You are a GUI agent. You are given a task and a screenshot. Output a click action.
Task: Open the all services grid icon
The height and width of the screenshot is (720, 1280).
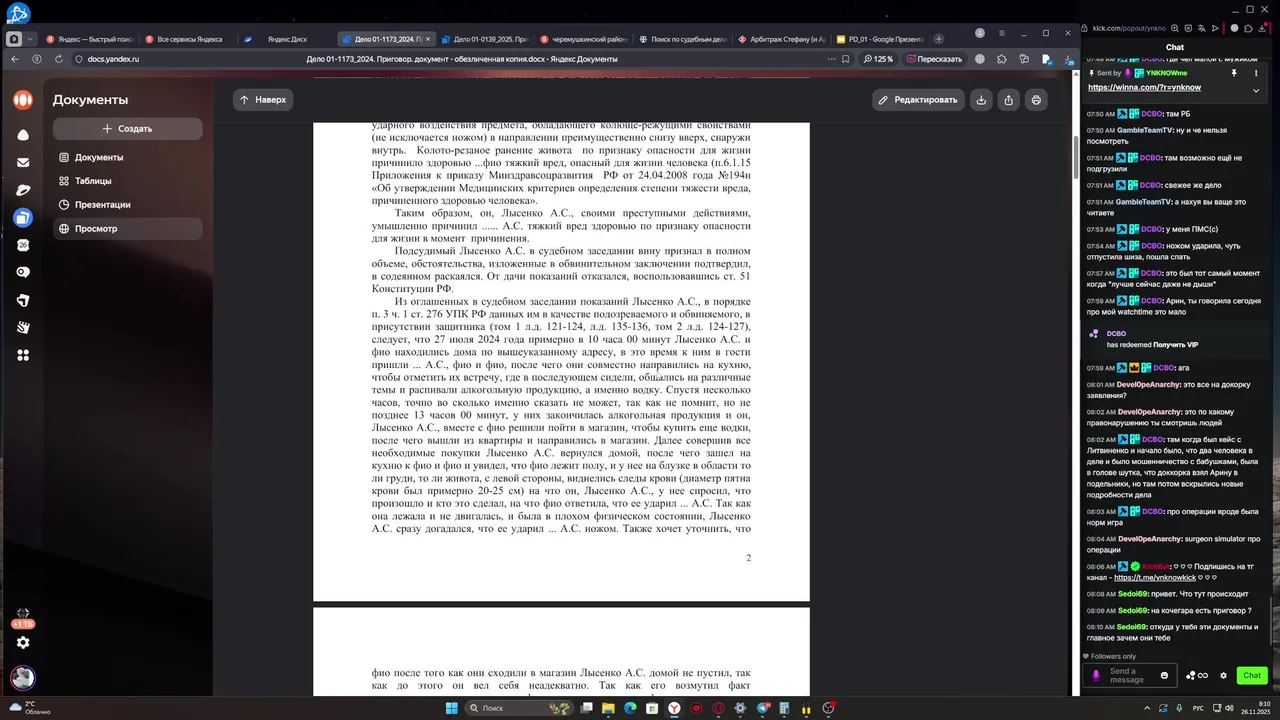point(22,355)
